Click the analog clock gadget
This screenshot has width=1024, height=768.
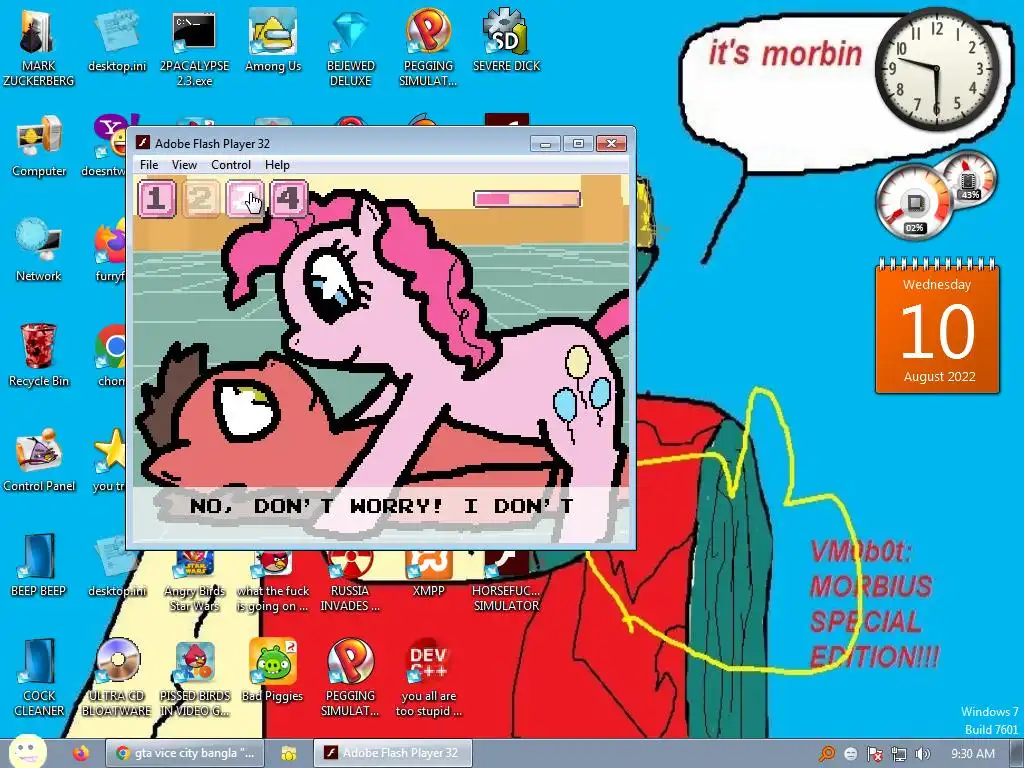(x=936, y=67)
